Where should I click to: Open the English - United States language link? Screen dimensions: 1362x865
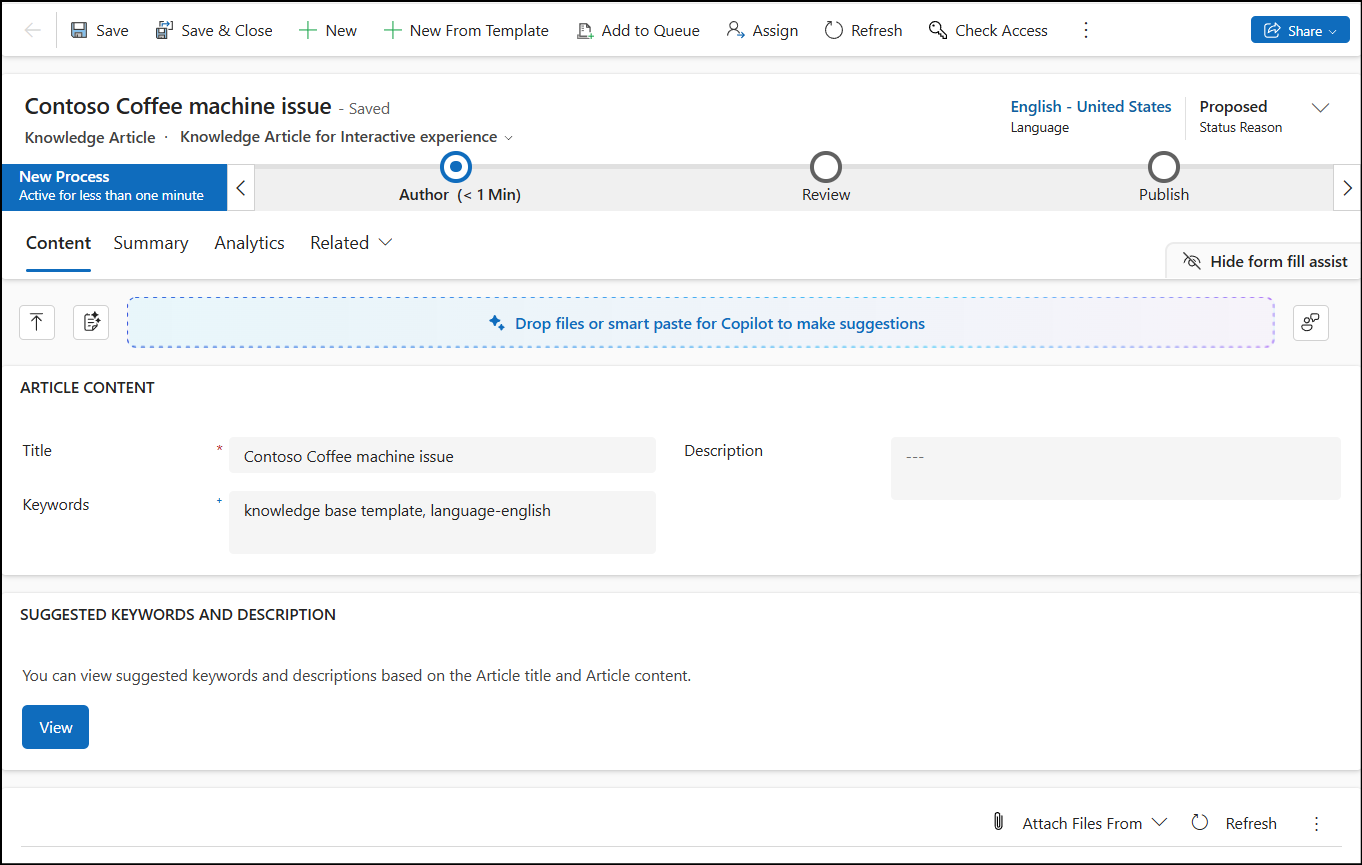[x=1090, y=106]
